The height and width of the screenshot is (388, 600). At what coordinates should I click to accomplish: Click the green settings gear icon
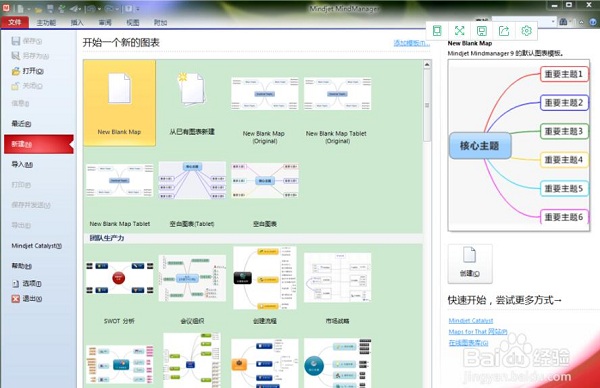coord(527,31)
